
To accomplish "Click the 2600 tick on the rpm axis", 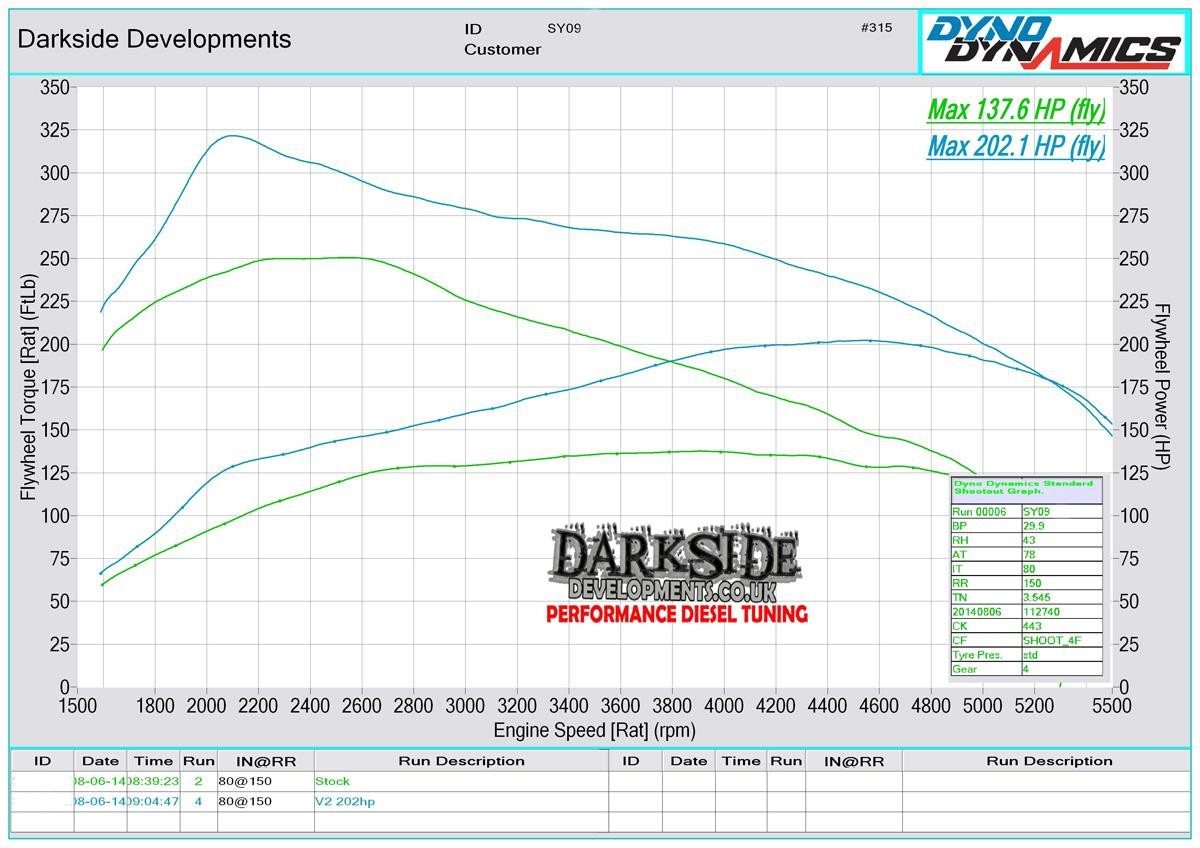I will pos(361,705).
